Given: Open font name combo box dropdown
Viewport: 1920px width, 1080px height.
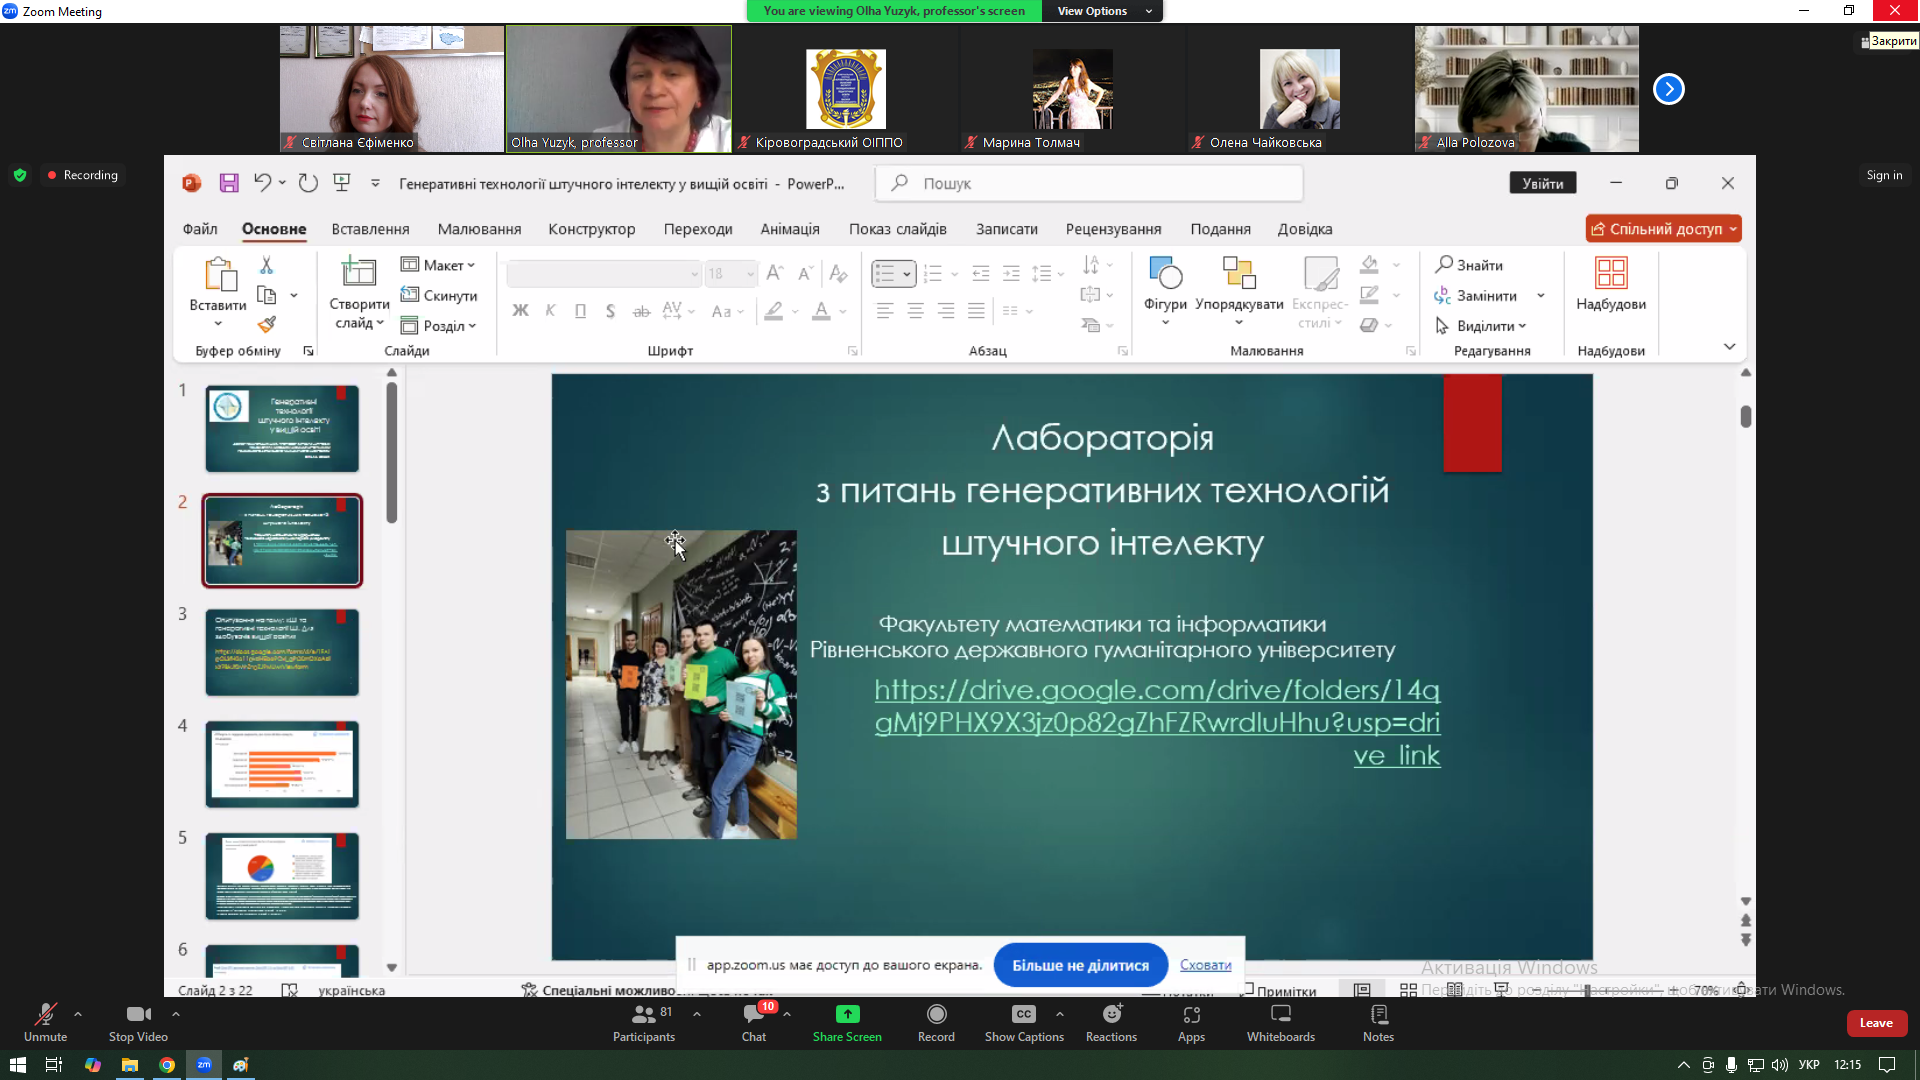Looking at the screenshot, I should pos(694,273).
